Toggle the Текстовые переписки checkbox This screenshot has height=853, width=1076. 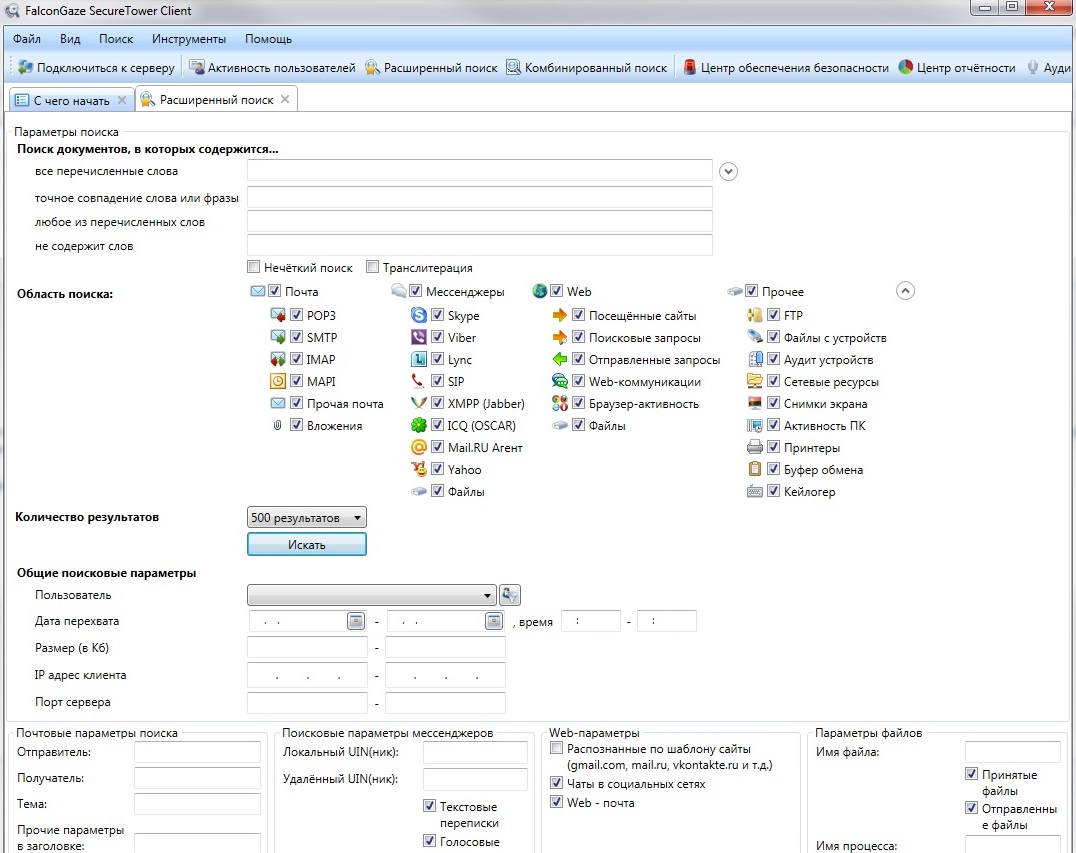(x=430, y=806)
